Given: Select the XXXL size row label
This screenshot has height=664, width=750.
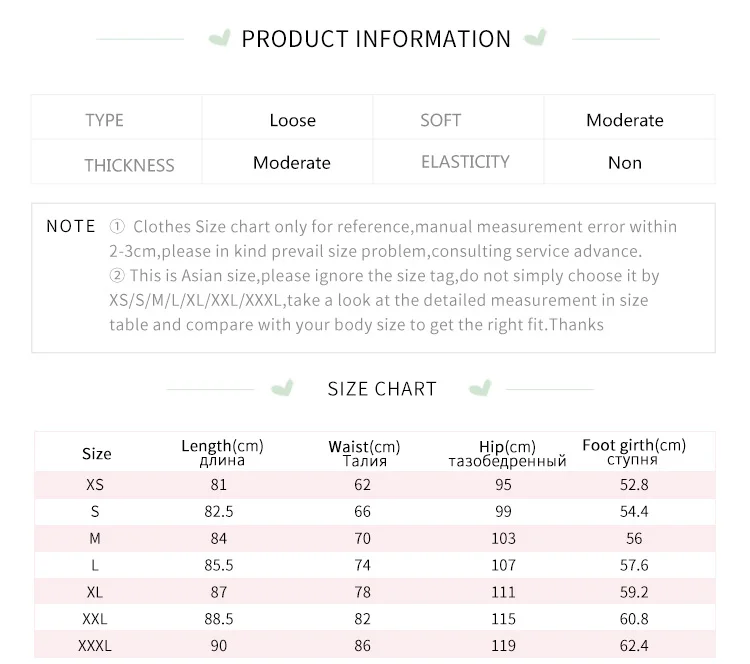Looking at the screenshot, I should (x=95, y=645).
